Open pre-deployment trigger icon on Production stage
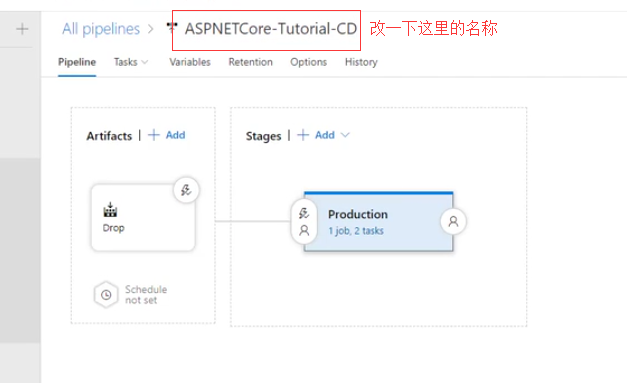This screenshot has height=383, width=627. (x=304, y=213)
